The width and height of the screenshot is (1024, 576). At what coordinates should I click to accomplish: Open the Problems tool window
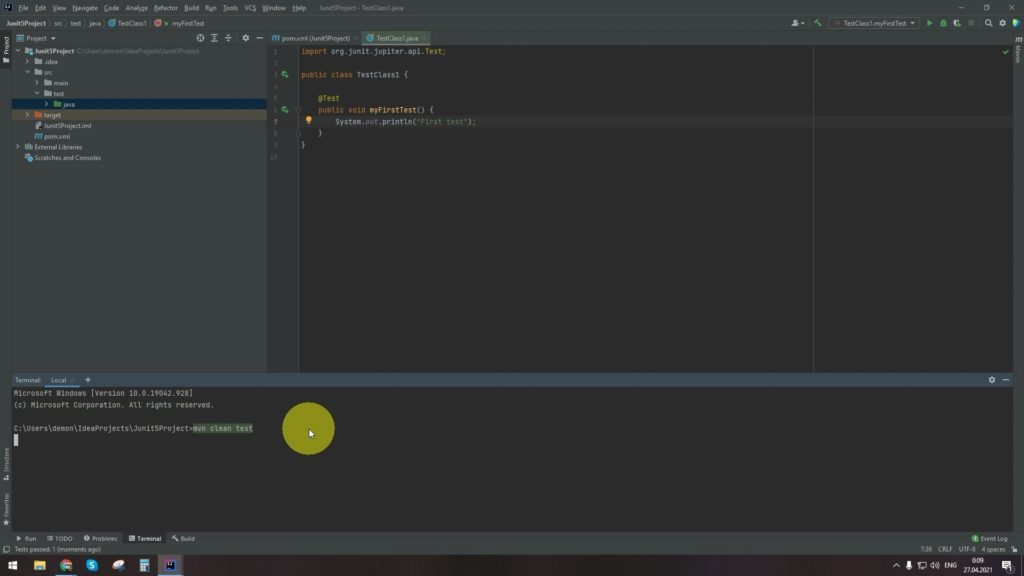pyautogui.click(x=101, y=539)
